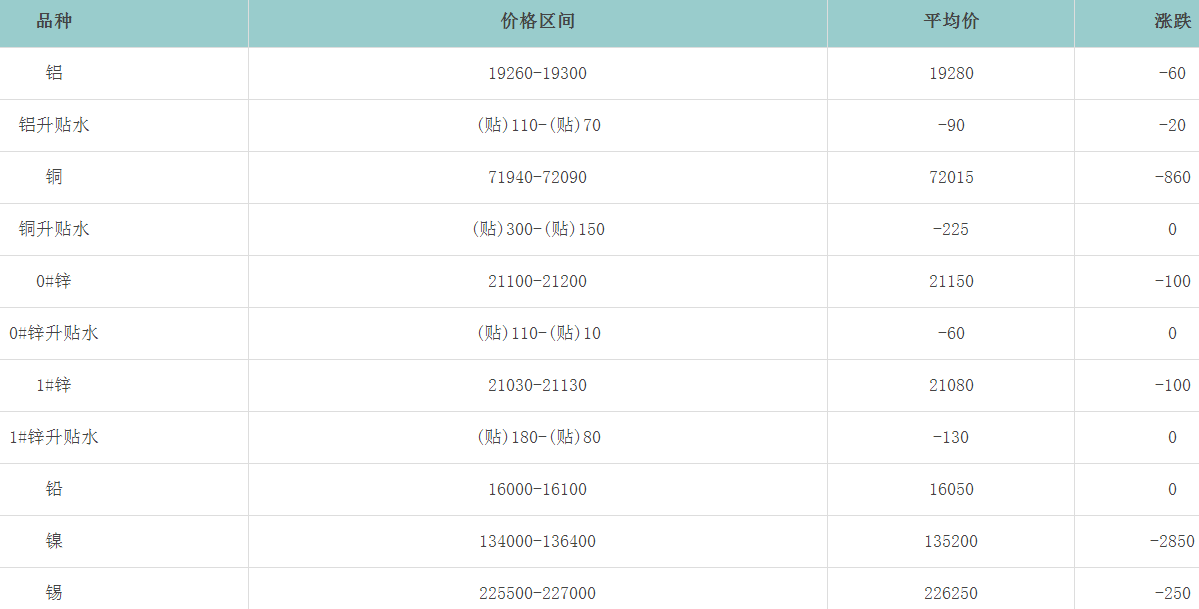Viewport: 1199px width, 609px height.
Task: Select the 锡 product name
Action: pos(54,593)
